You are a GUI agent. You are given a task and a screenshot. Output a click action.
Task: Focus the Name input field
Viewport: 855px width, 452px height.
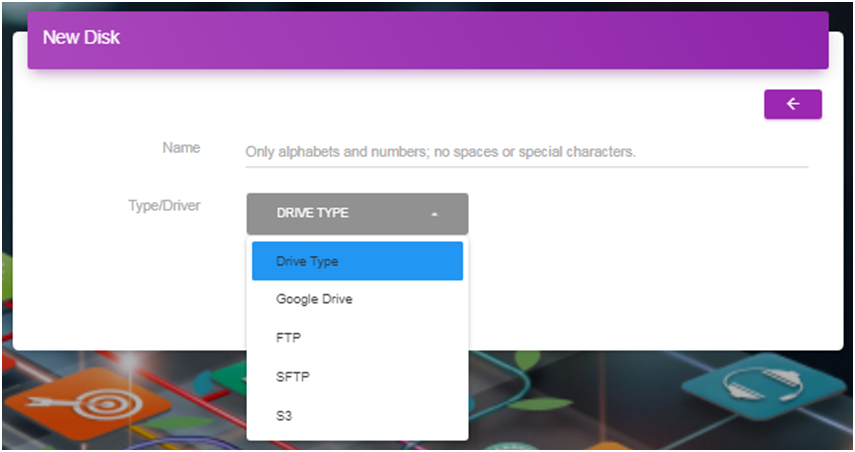click(526, 152)
